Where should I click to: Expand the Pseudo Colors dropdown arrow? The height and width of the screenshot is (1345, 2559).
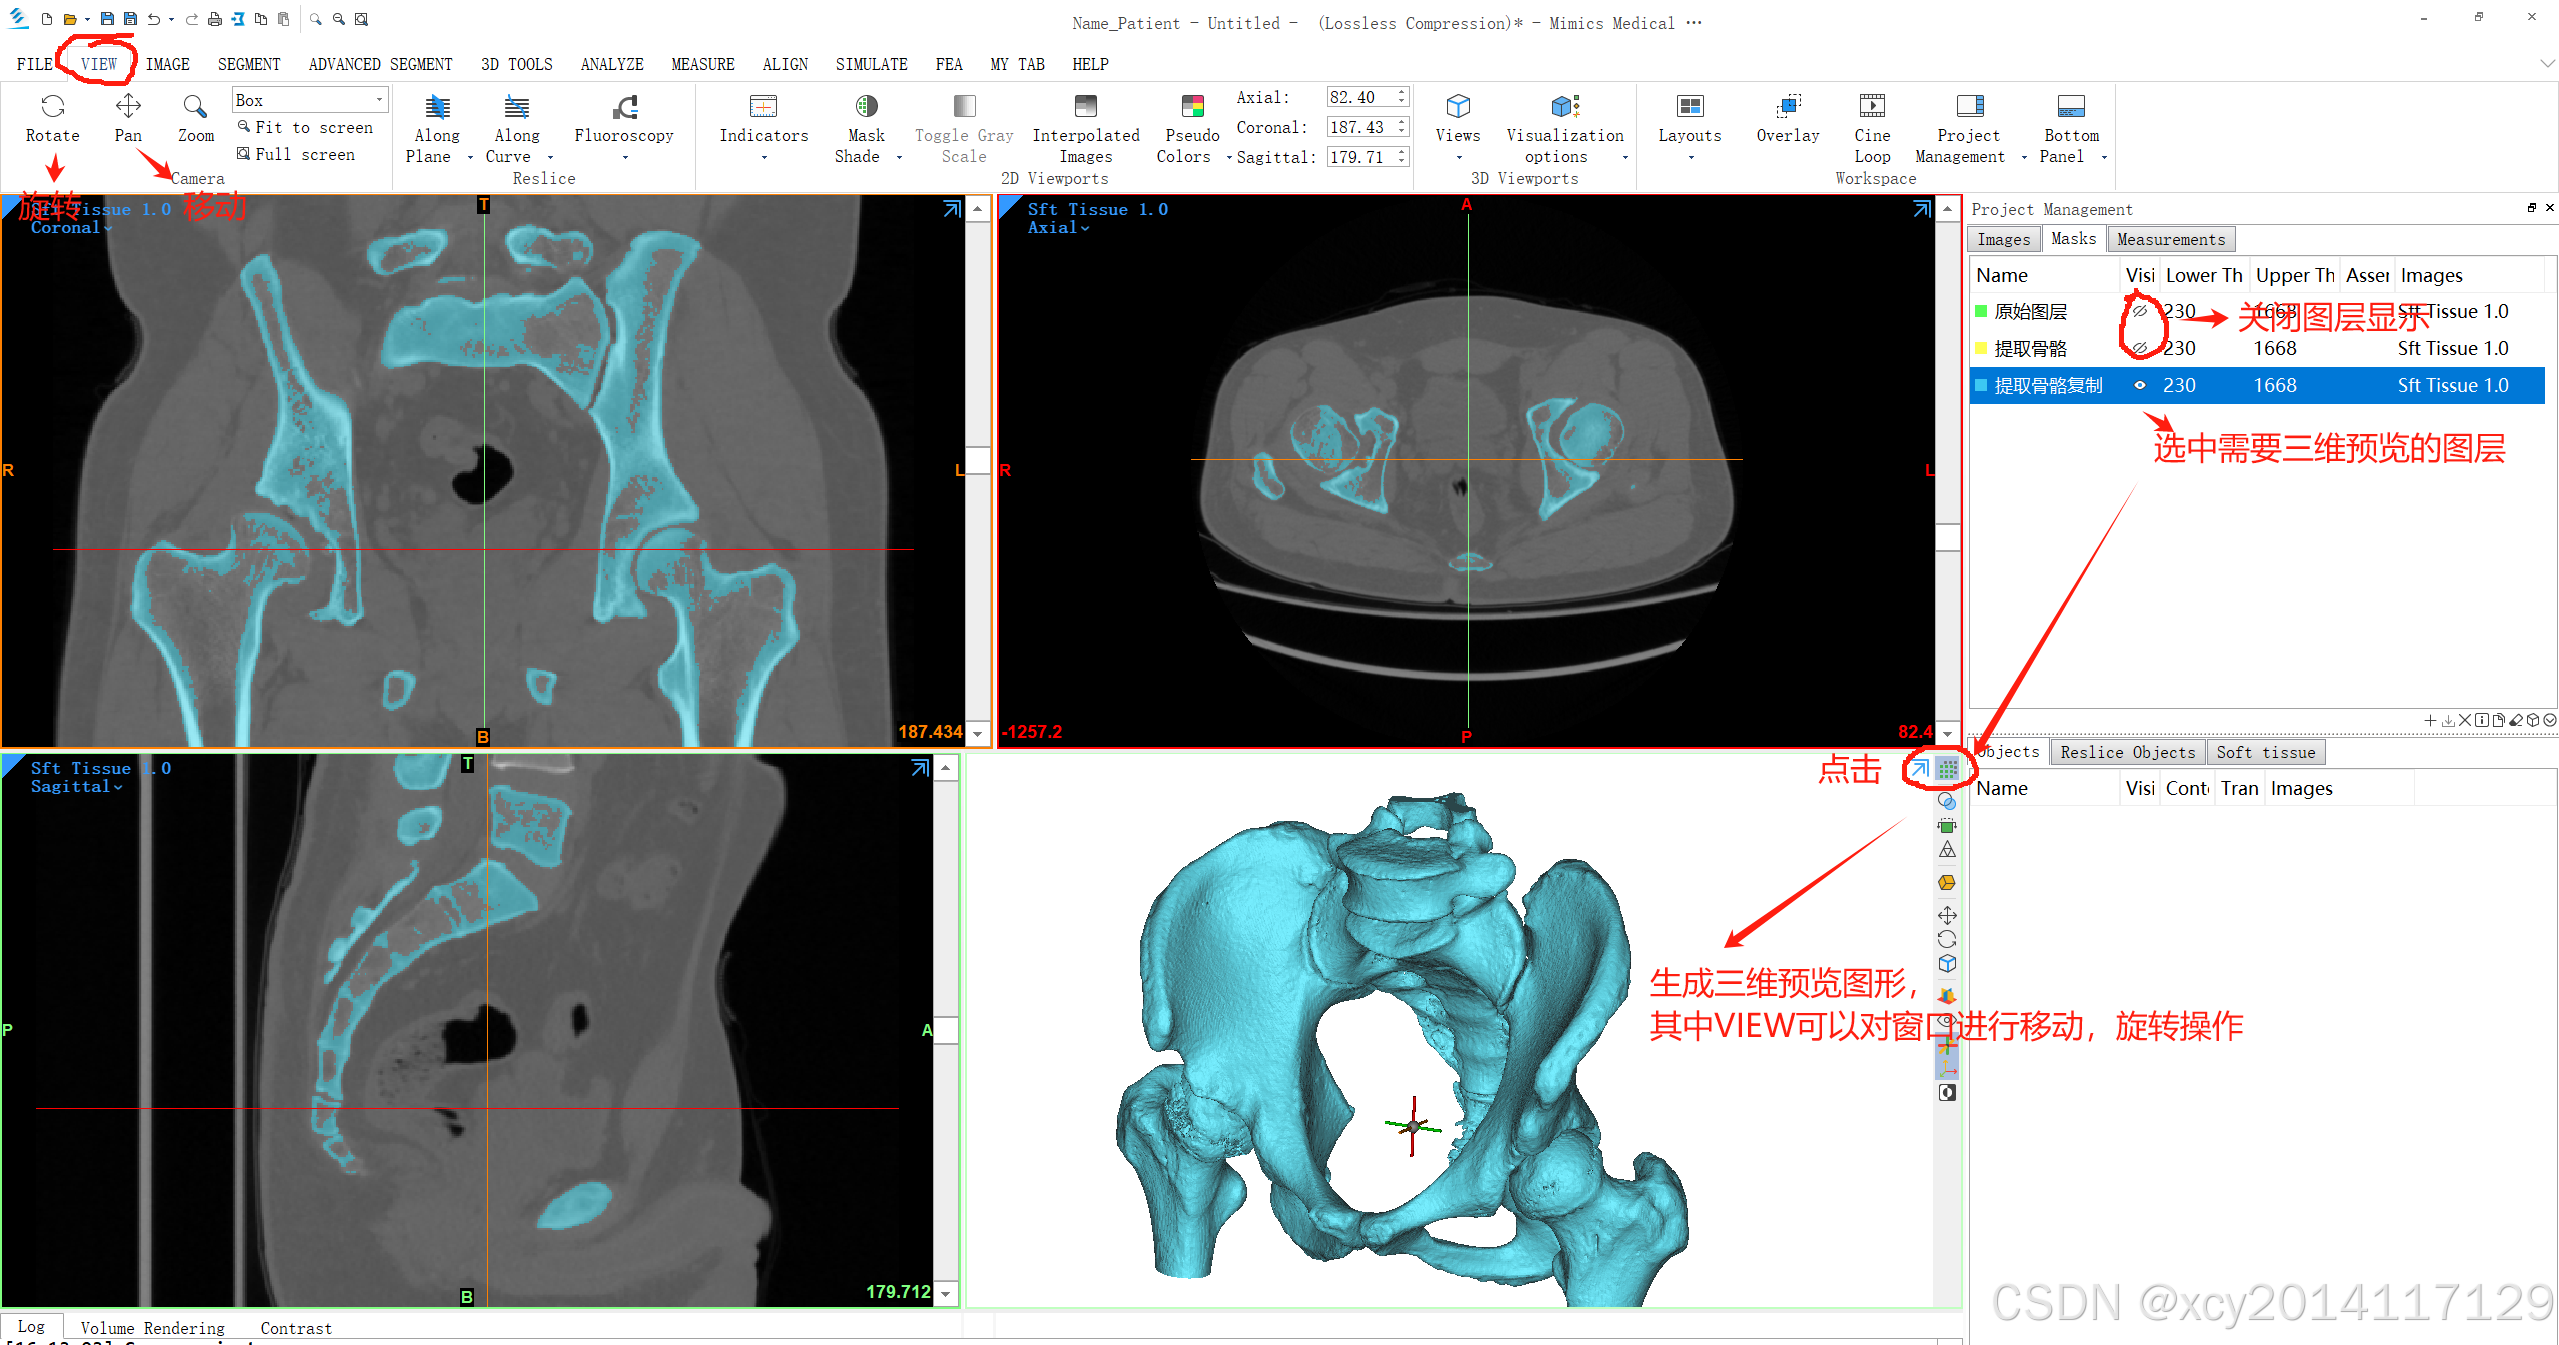point(1229,157)
